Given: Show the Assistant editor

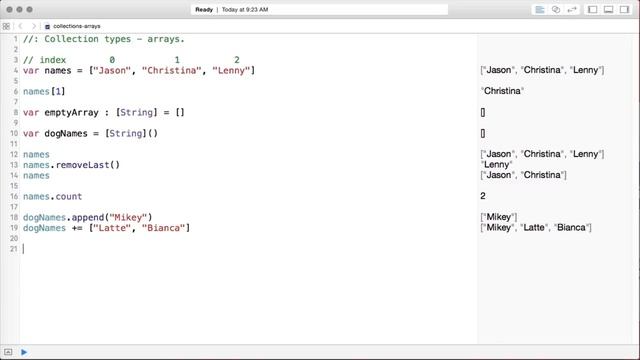Looking at the screenshot, I should coord(556,9).
